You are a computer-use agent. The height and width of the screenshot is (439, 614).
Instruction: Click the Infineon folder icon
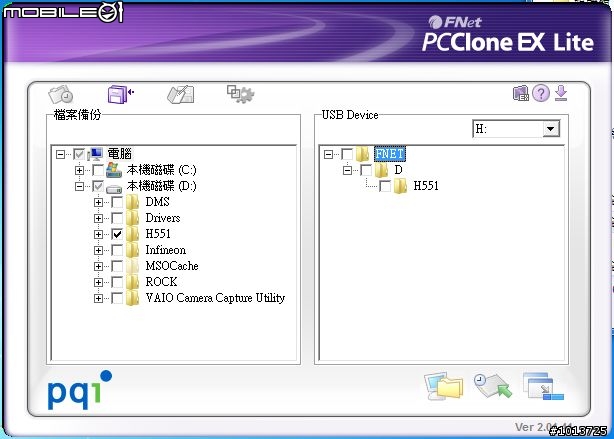click(133, 251)
